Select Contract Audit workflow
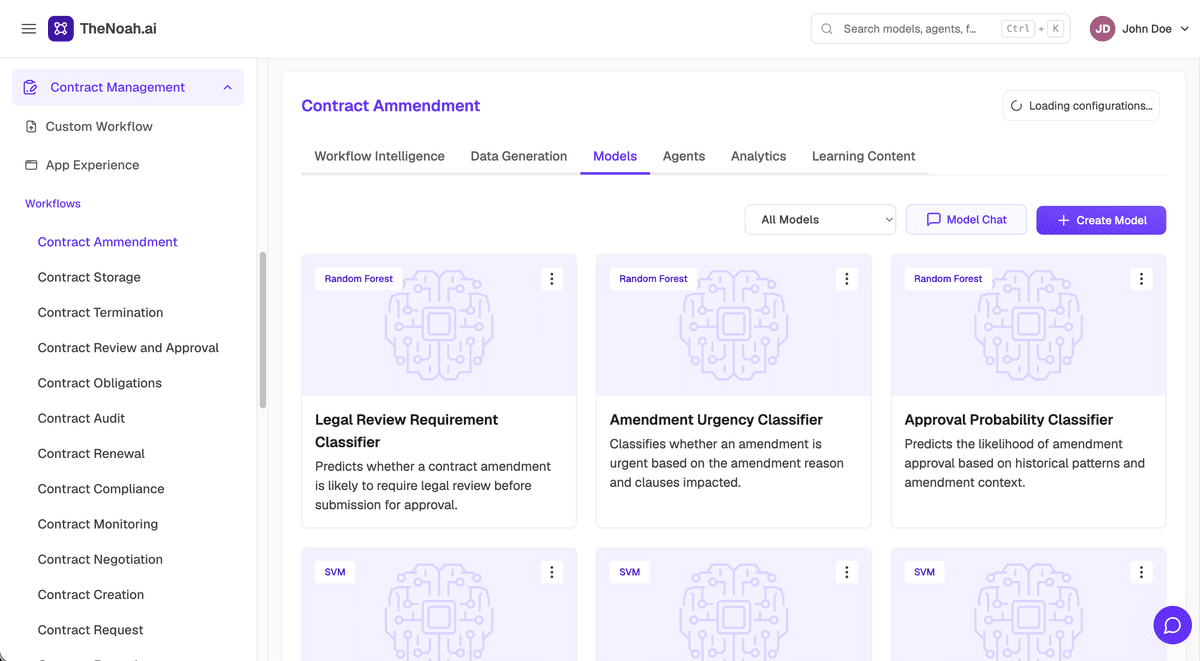The image size is (1200, 661). 82,418
